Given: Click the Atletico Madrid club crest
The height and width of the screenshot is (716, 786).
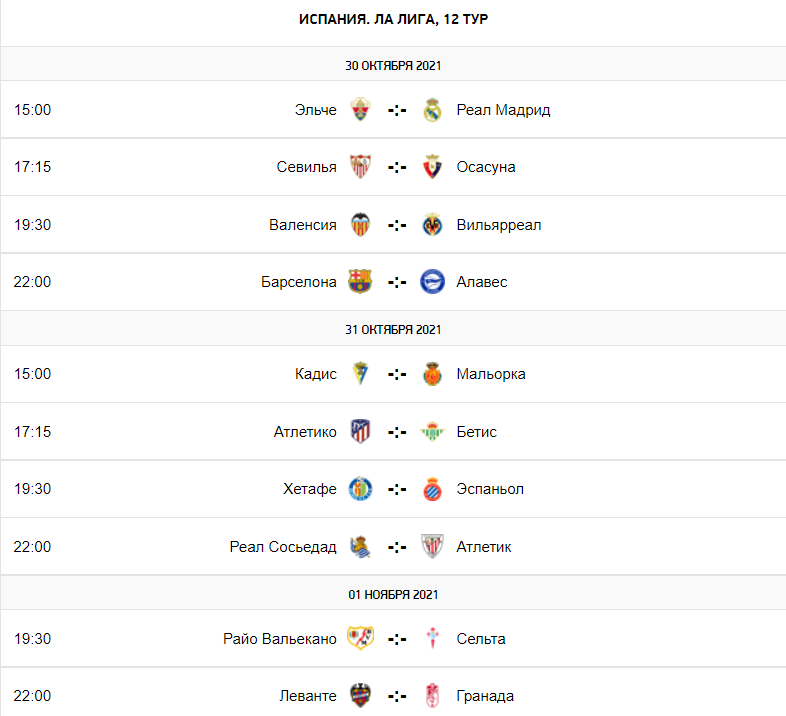Looking at the screenshot, I should point(360,432).
